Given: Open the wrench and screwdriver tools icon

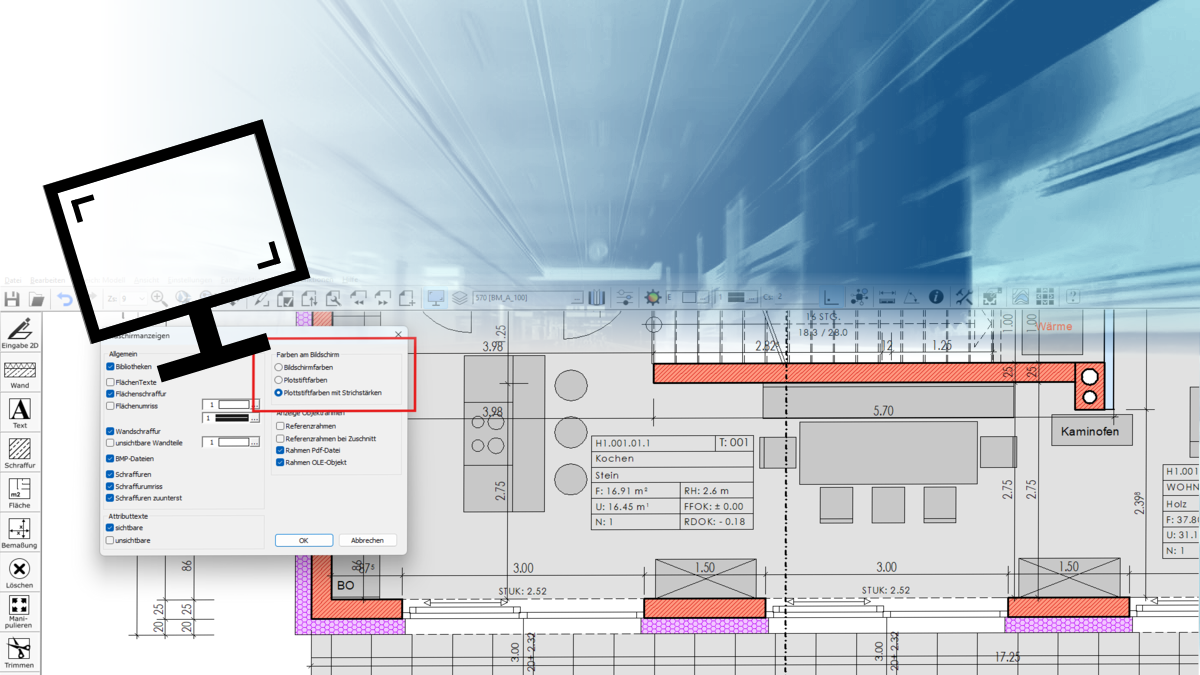Looking at the screenshot, I should 965,297.
